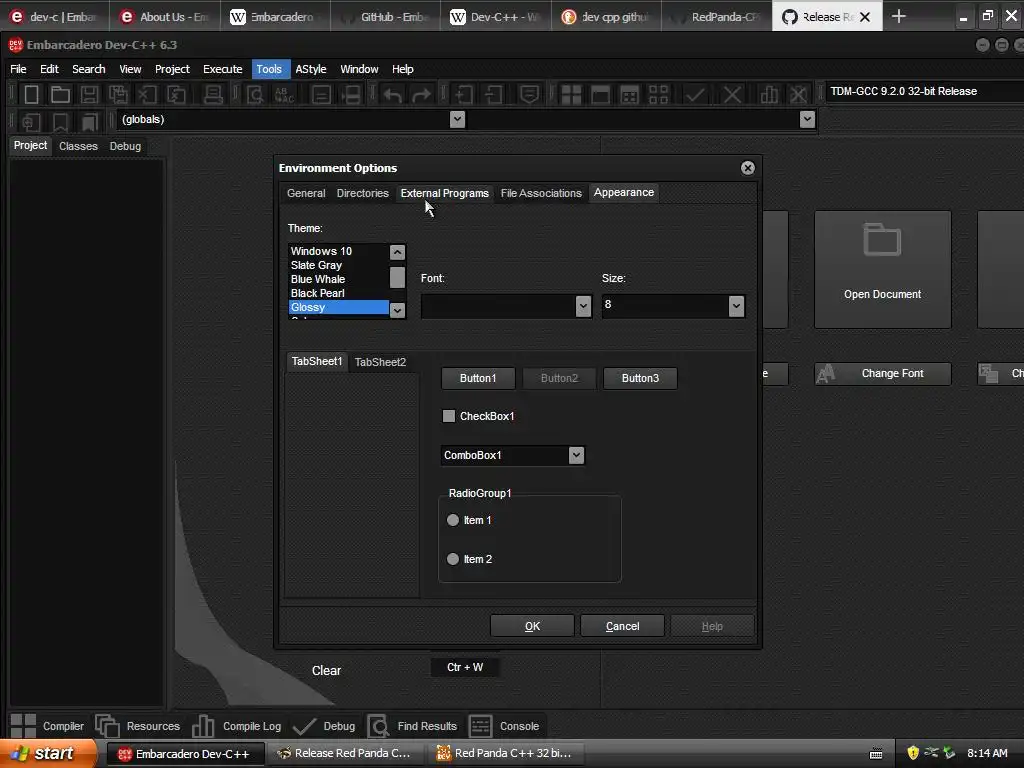Click the Profile bar-chart toolbar icon
The image size is (1024, 768).
(769, 95)
